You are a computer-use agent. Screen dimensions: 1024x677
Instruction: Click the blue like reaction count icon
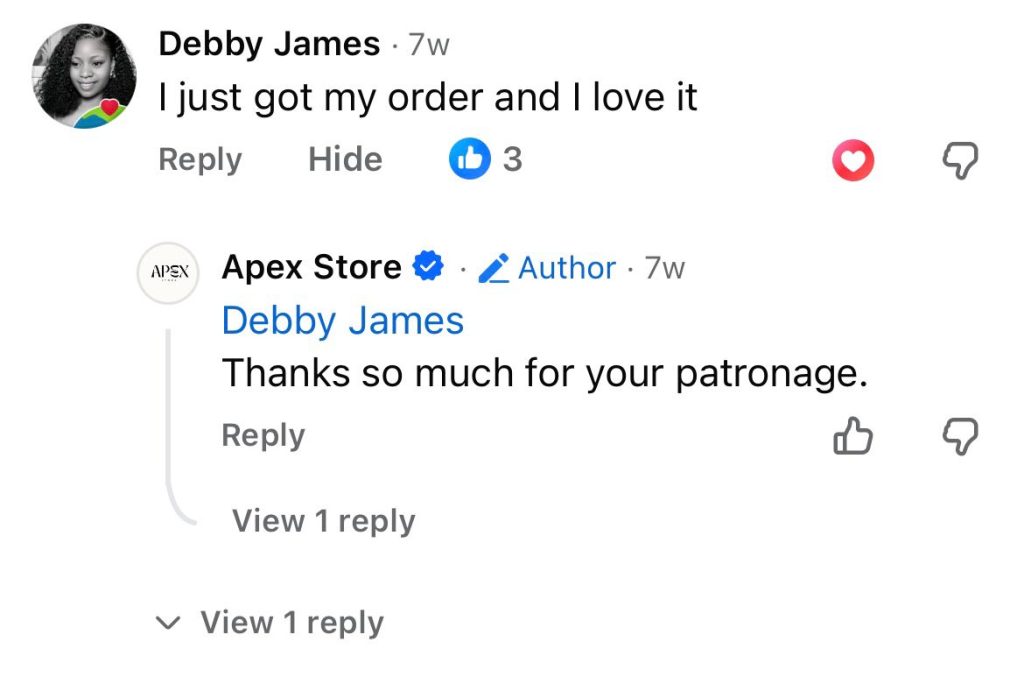(468, 159)
